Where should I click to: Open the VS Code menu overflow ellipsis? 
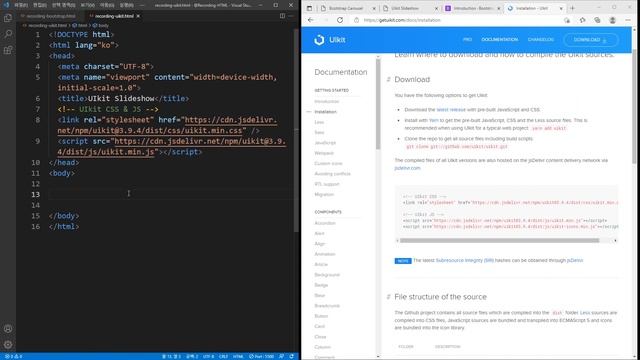142,5
